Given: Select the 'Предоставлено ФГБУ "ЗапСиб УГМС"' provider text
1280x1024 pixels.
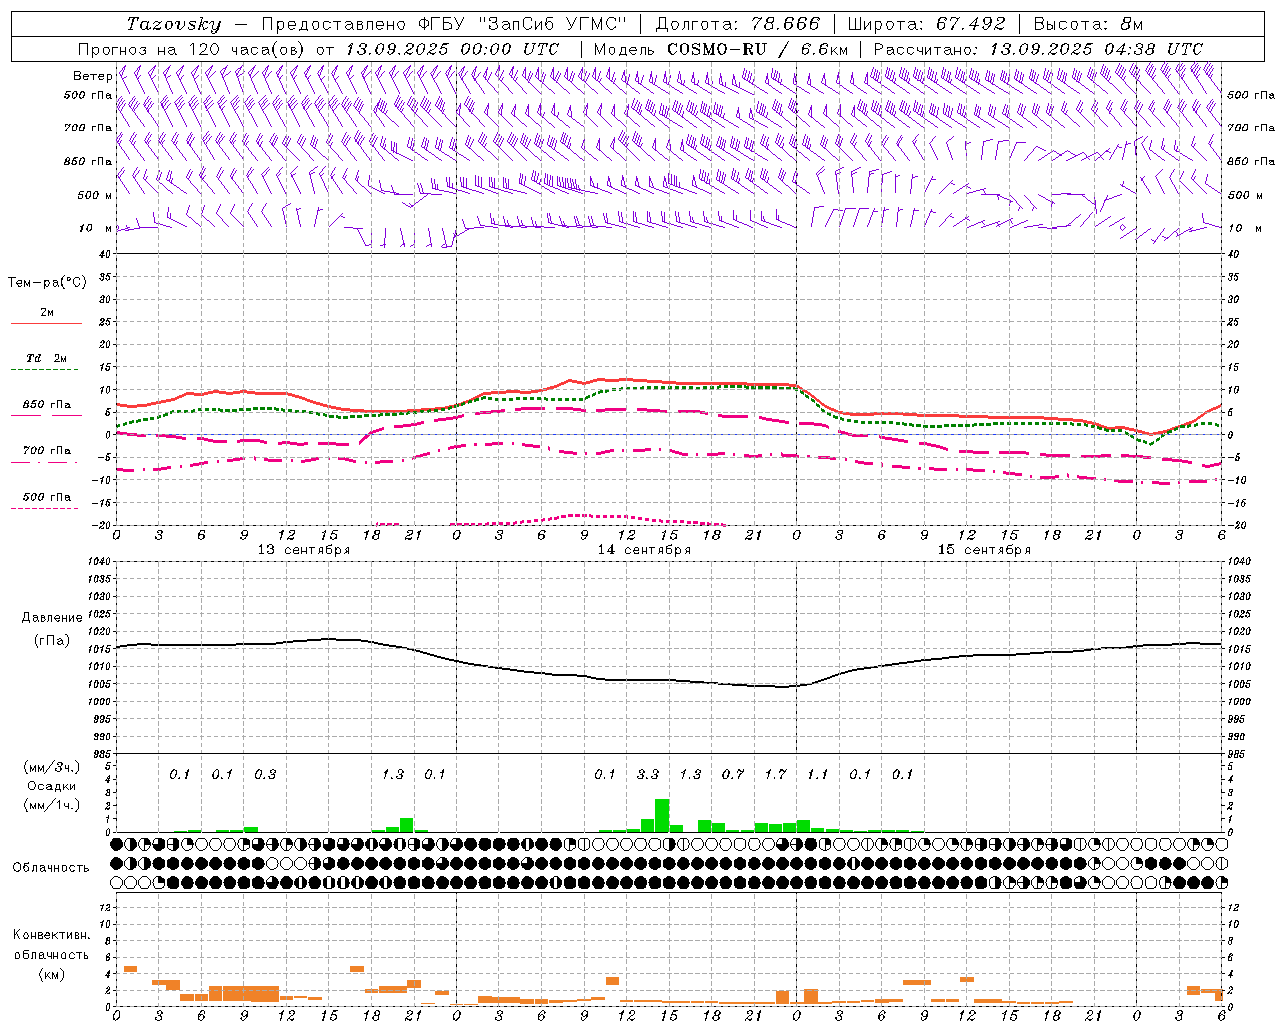Looking at the screenshot, I should 445,24.
